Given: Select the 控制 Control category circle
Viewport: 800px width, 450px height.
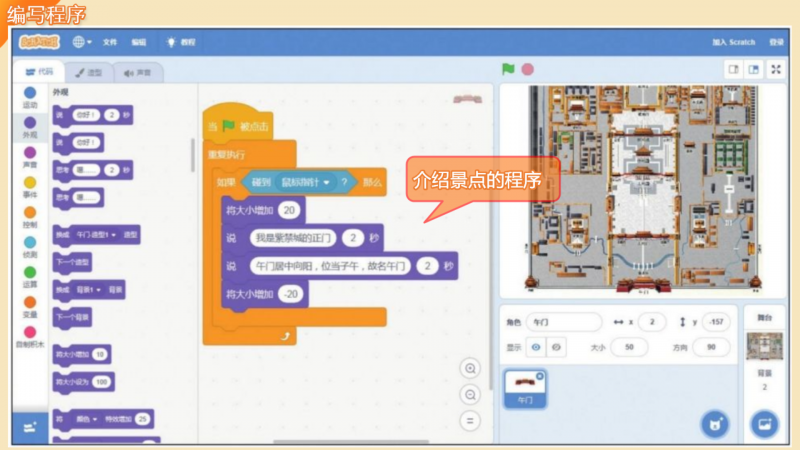Looking at the screenshot, I should [30, 212].
